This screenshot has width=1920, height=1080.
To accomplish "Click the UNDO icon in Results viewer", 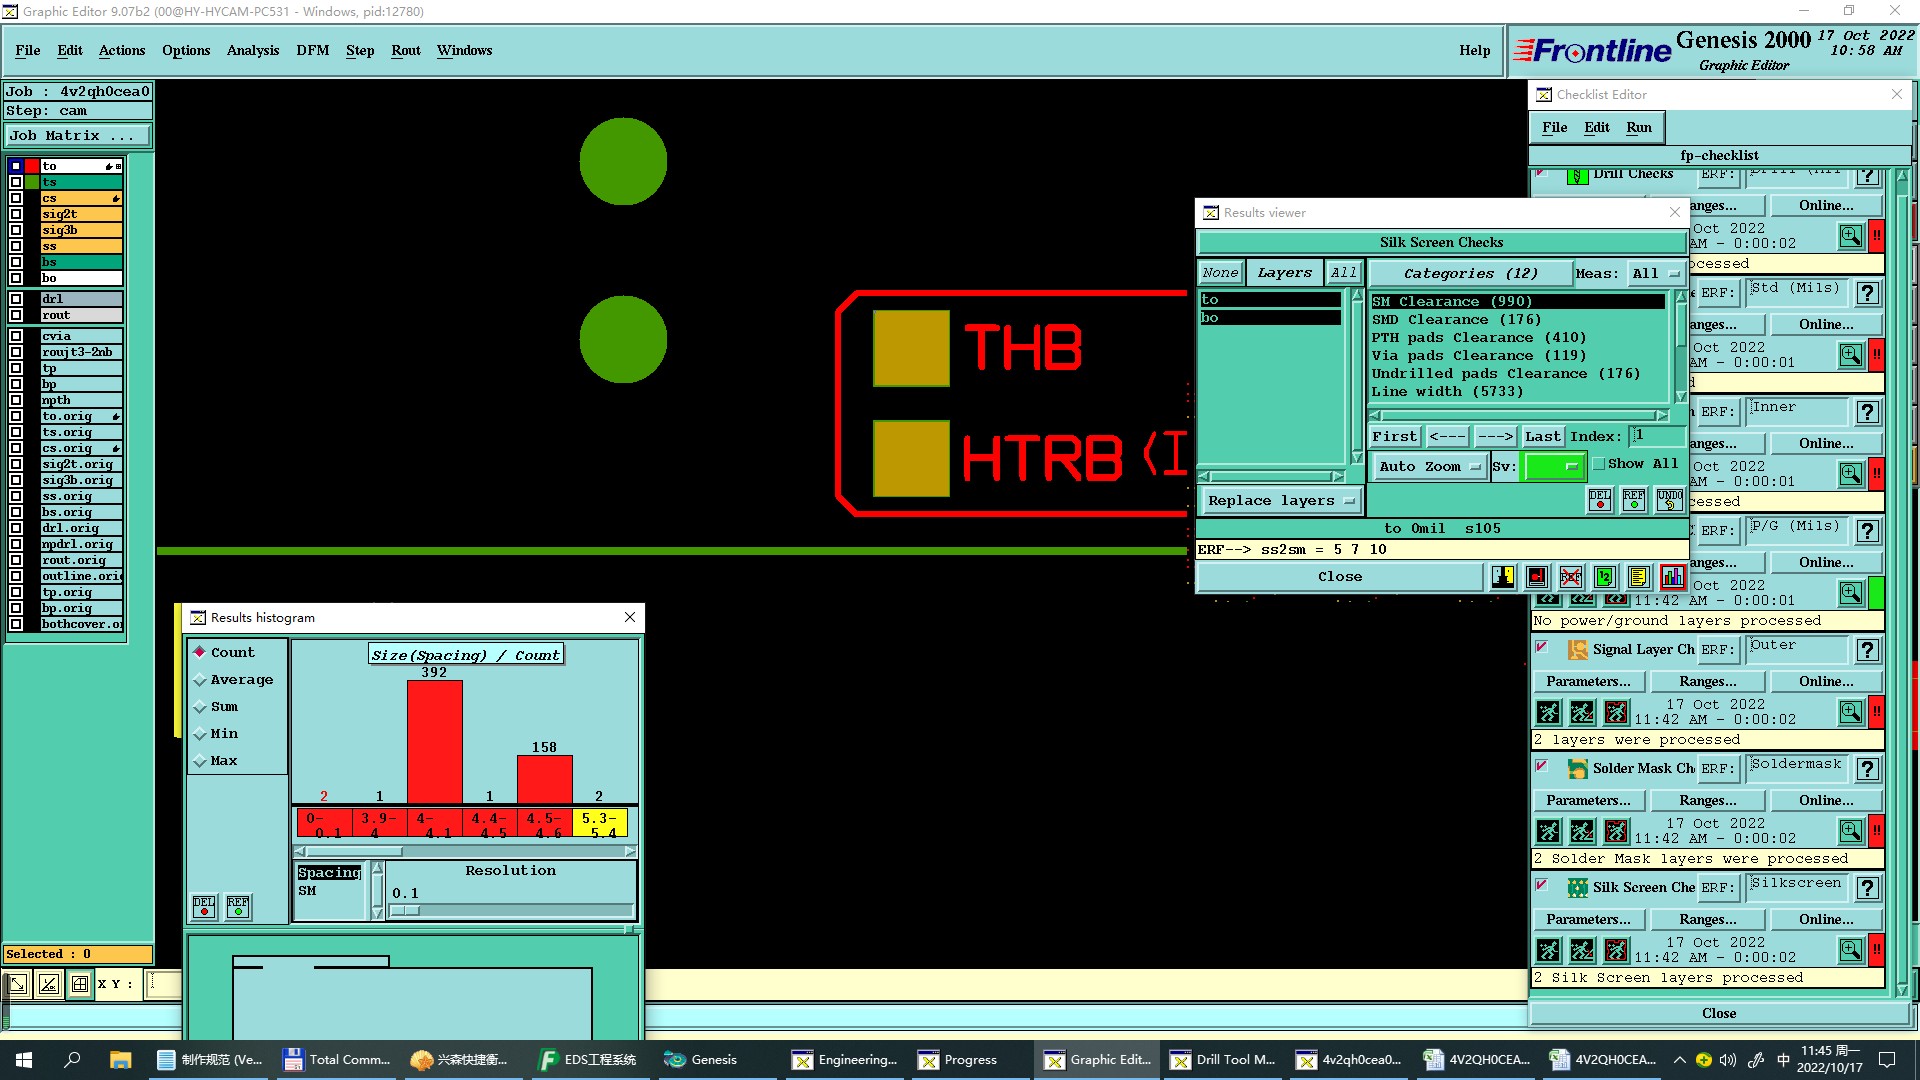I will (x=1669, y=500).
